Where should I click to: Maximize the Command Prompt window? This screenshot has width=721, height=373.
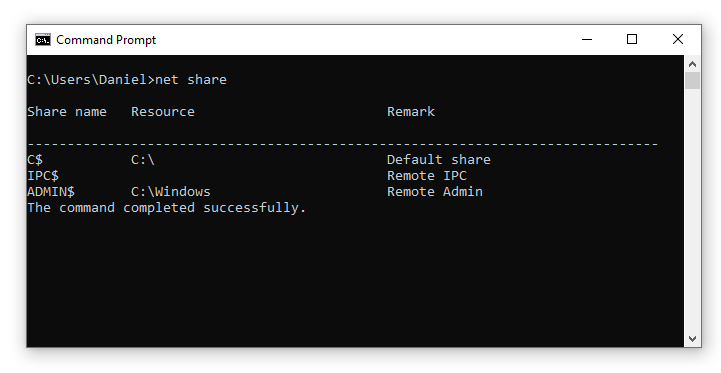tap(632, 40)
